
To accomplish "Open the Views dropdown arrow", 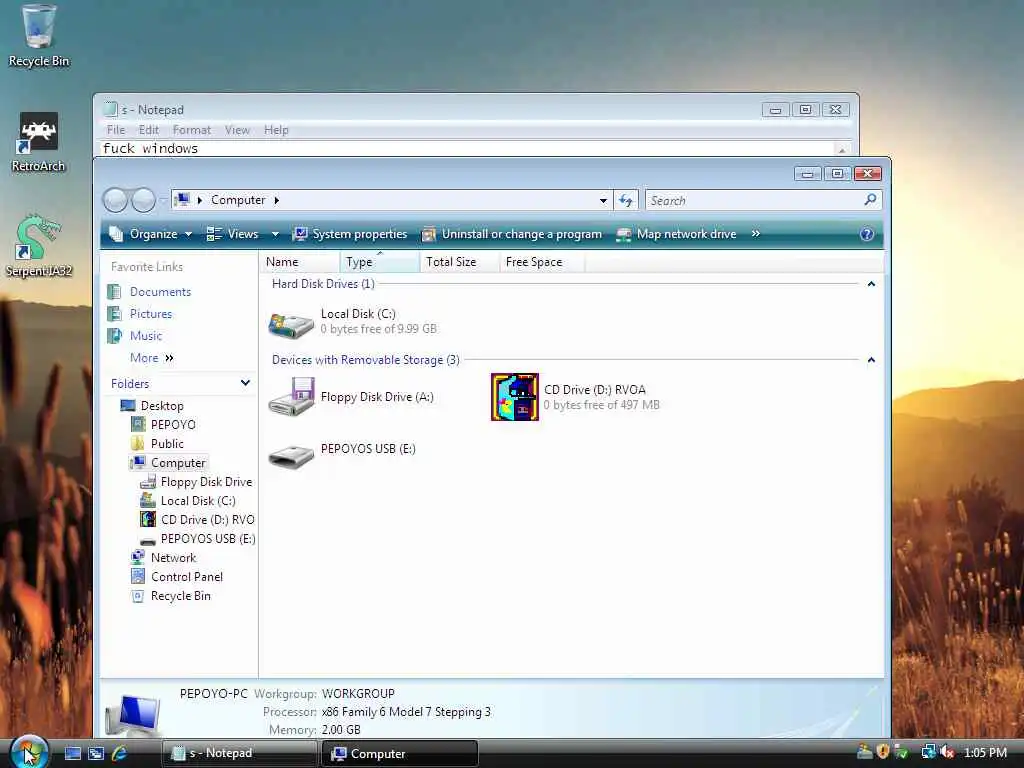I will click(275, 234).
